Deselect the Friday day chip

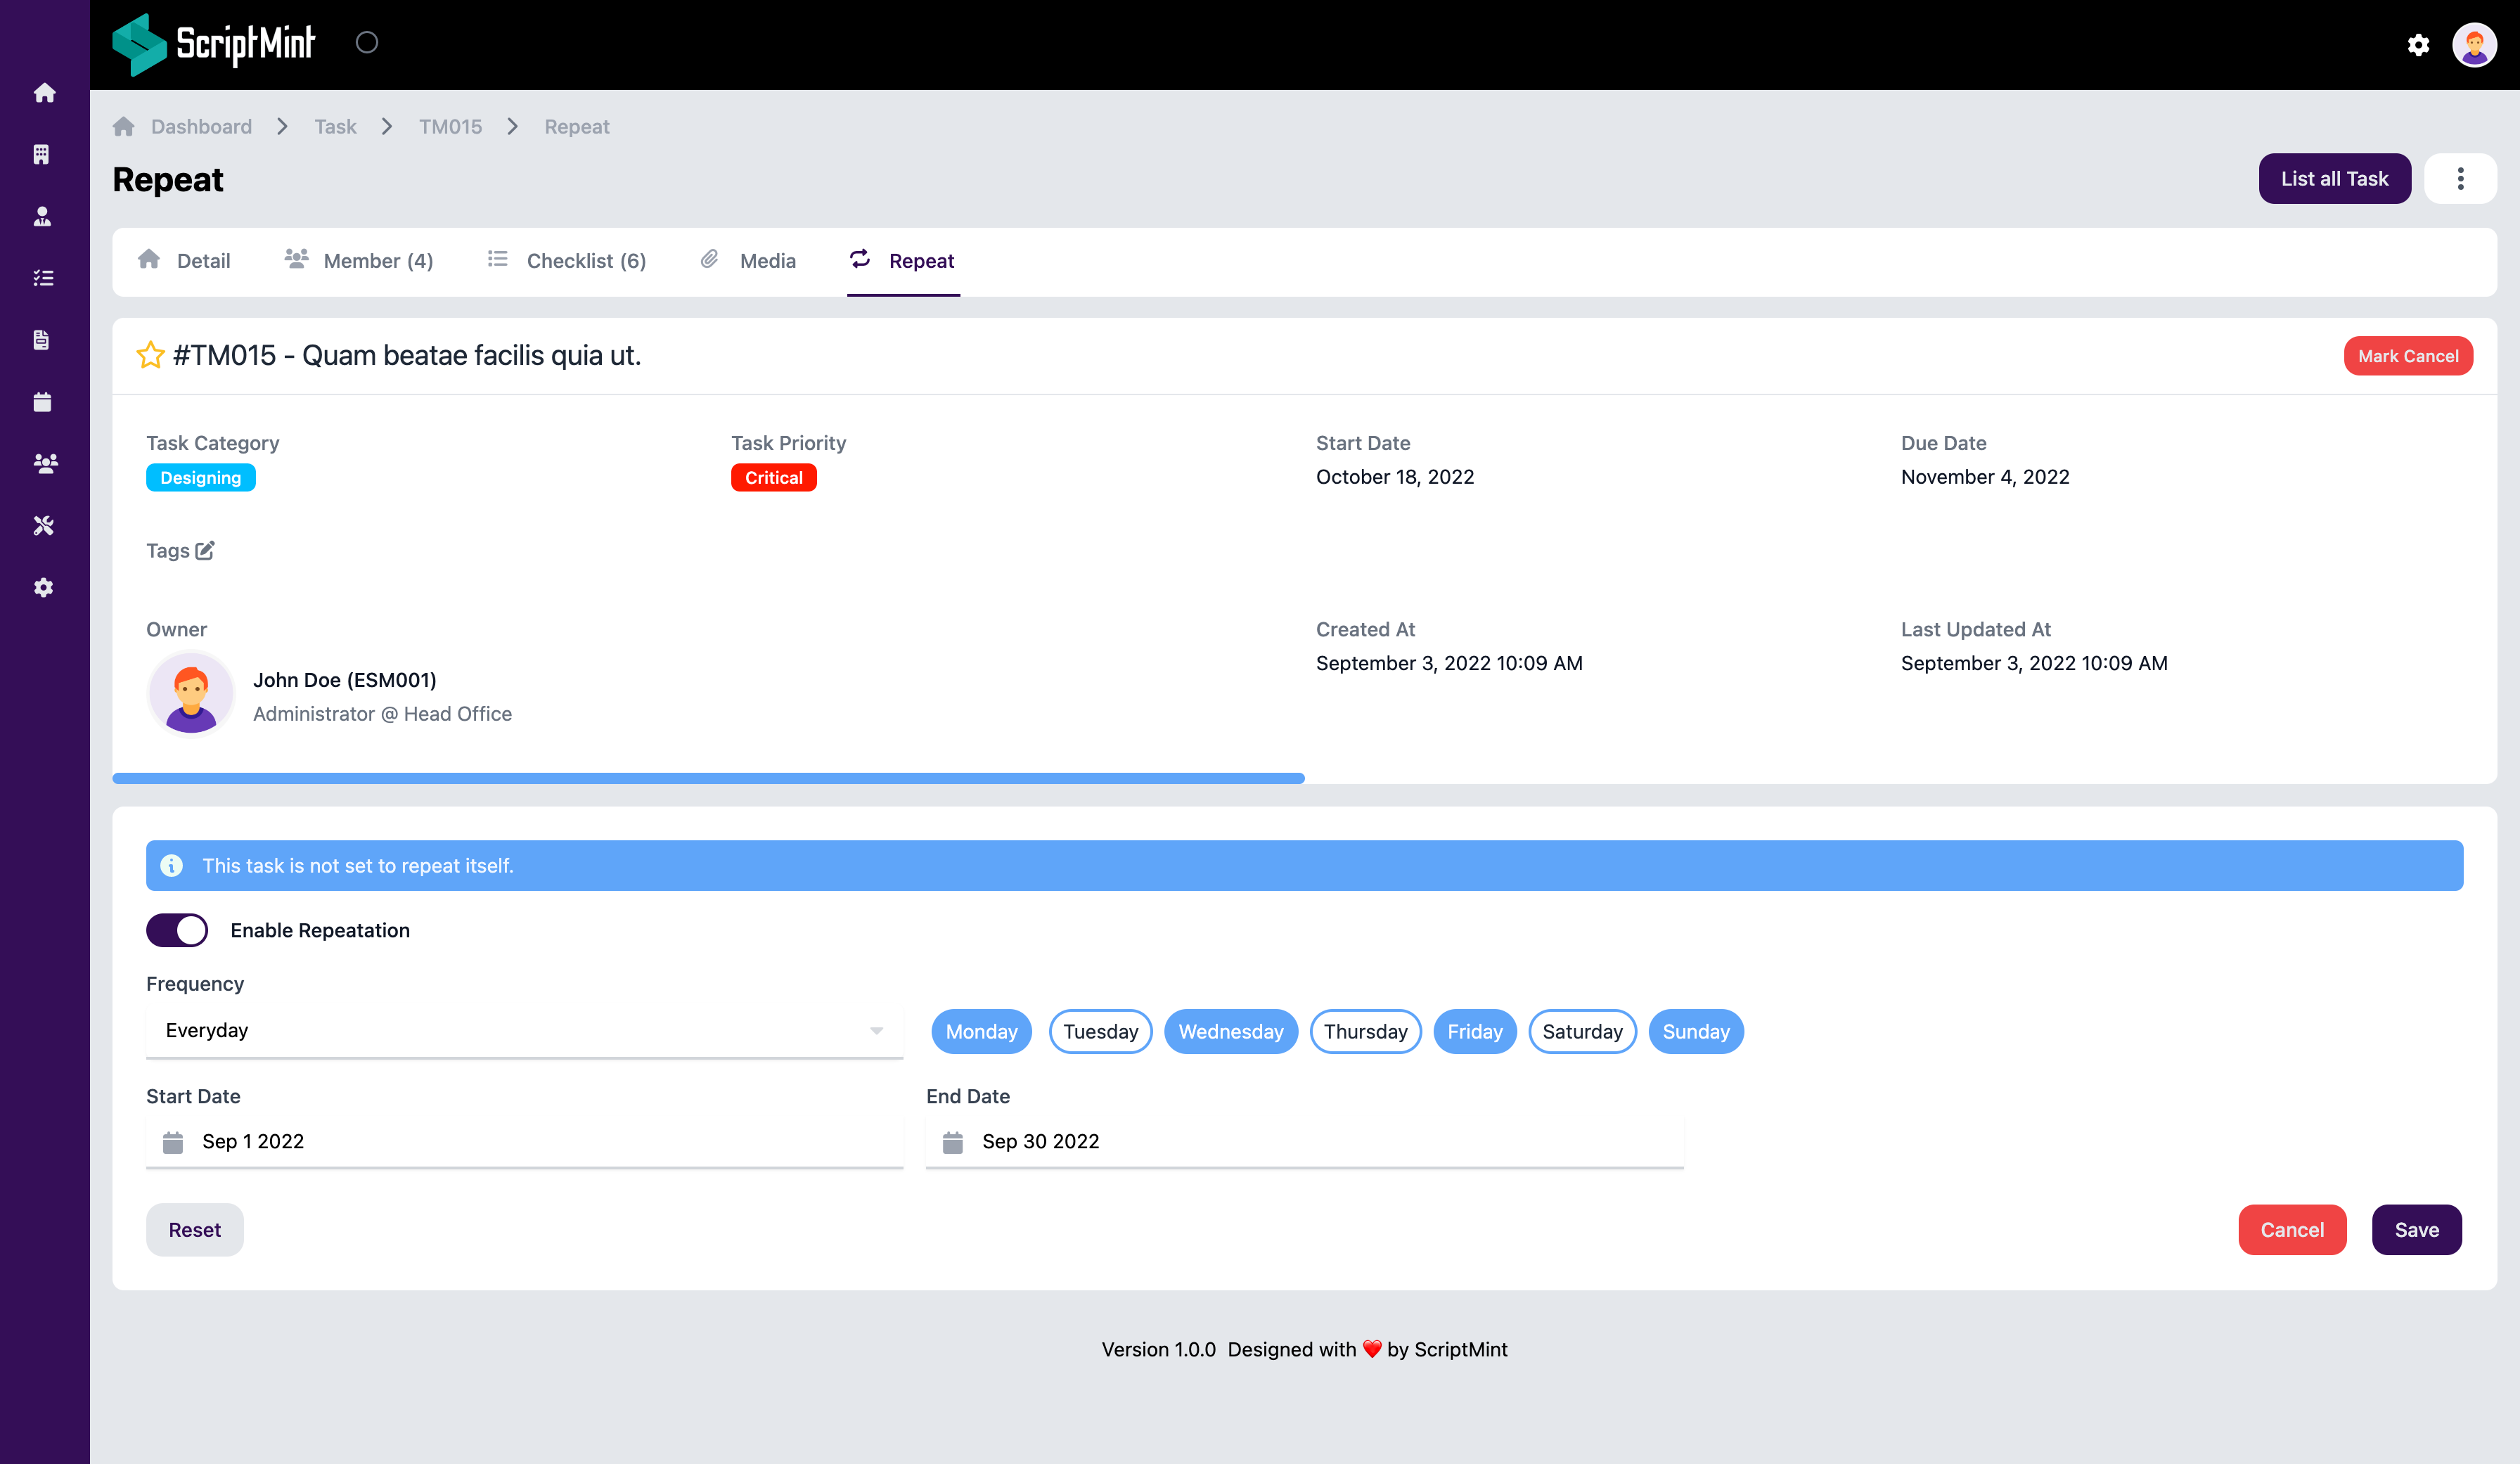[1474, 1031]
